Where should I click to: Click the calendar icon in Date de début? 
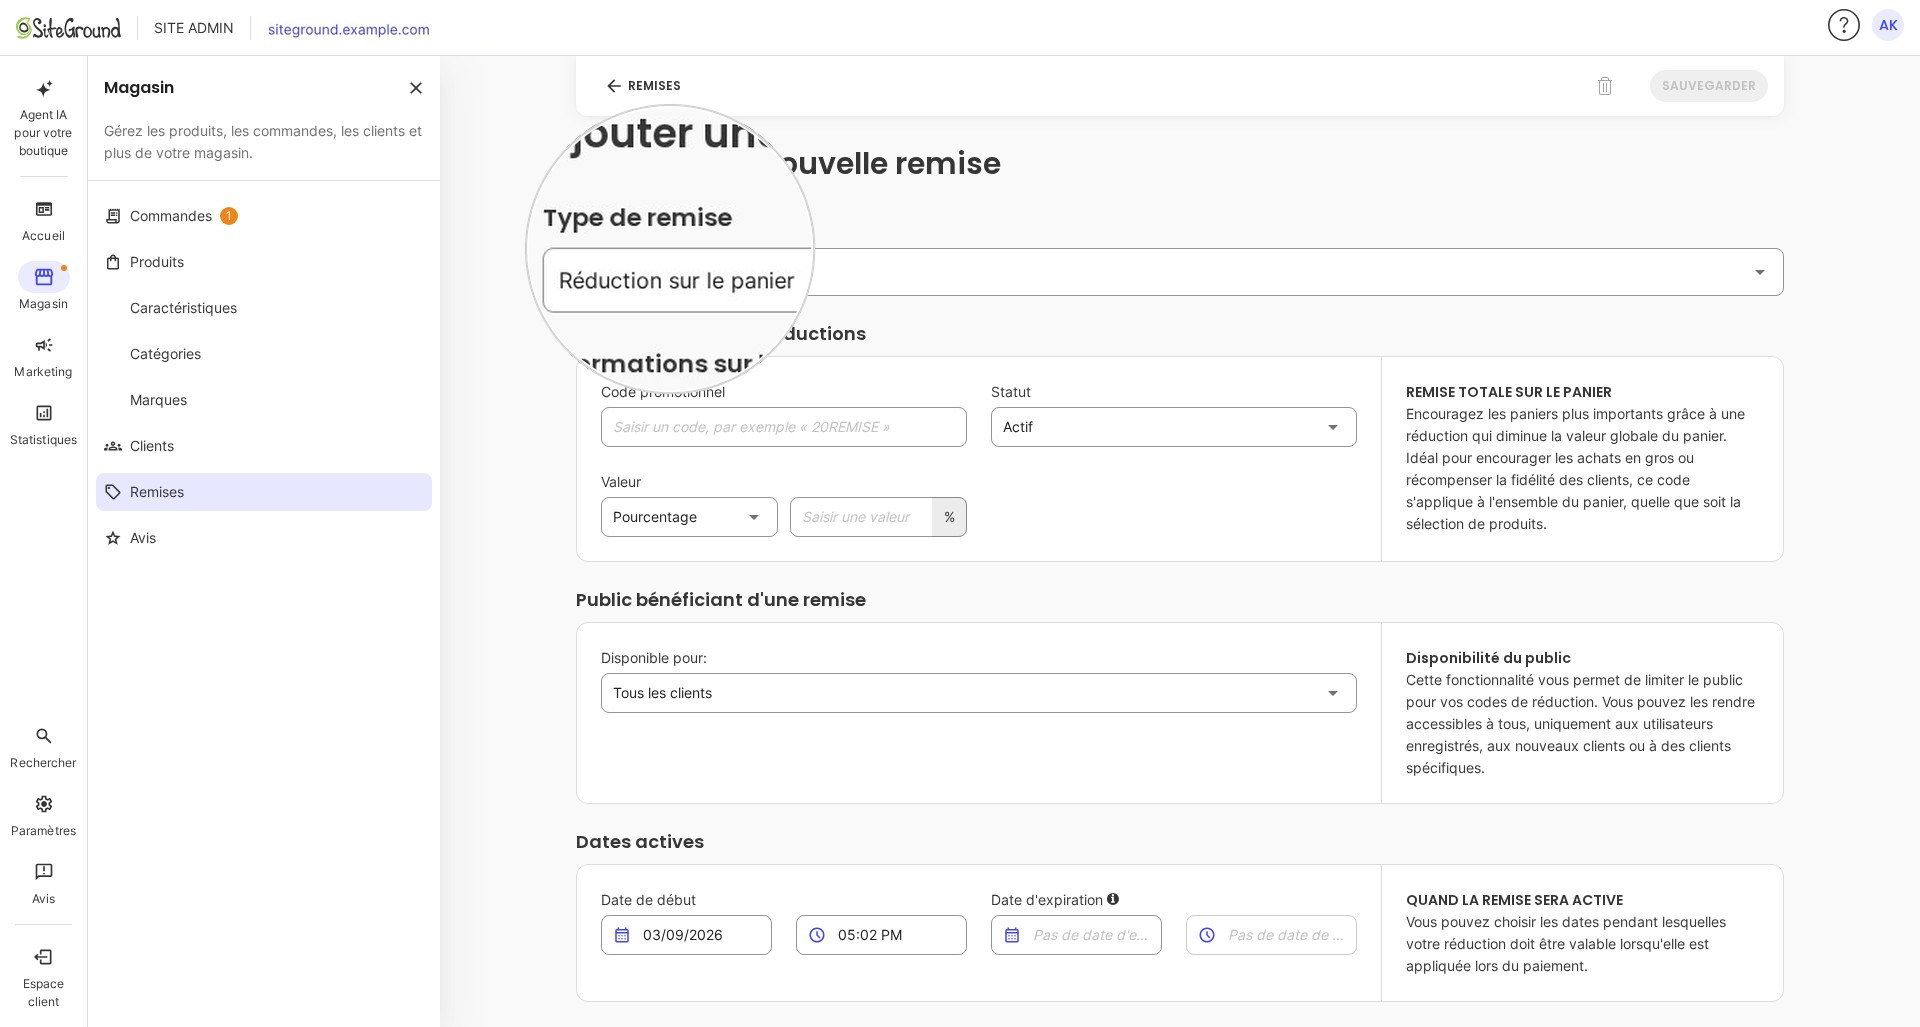point(622,935)
